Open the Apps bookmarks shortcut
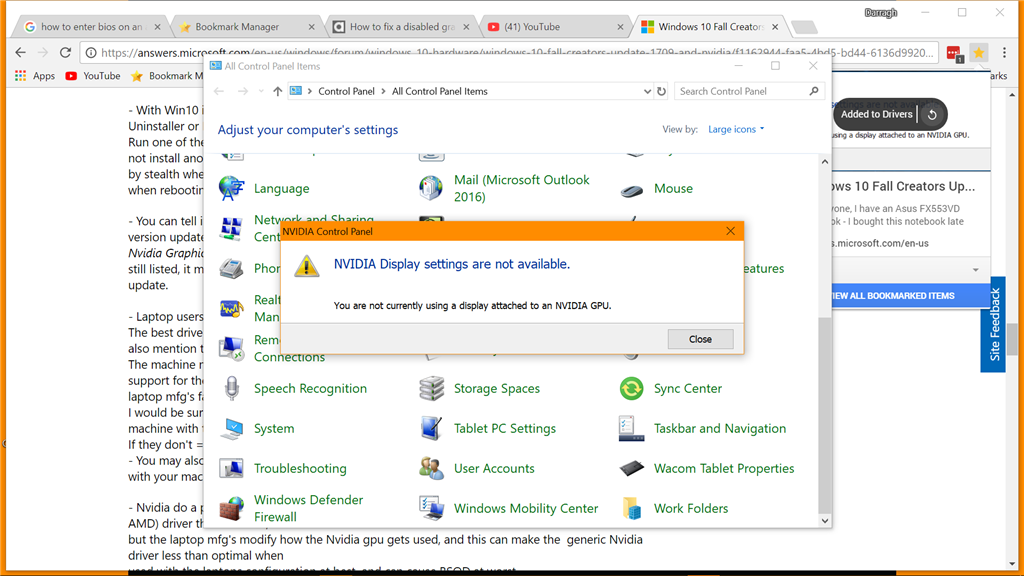This screenshot has width=1024, height=576. coord(35,76)
